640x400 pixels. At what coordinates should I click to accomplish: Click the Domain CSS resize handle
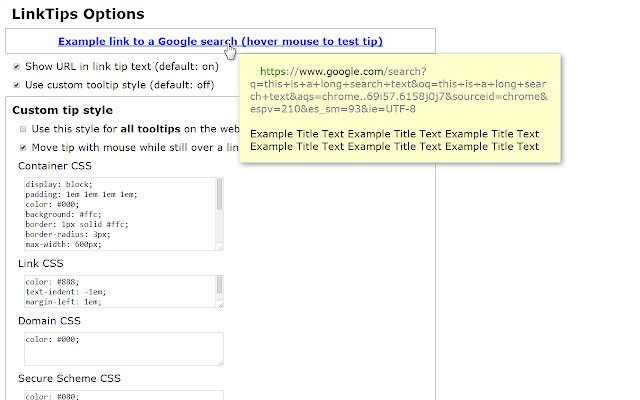(x=220, y=362)
